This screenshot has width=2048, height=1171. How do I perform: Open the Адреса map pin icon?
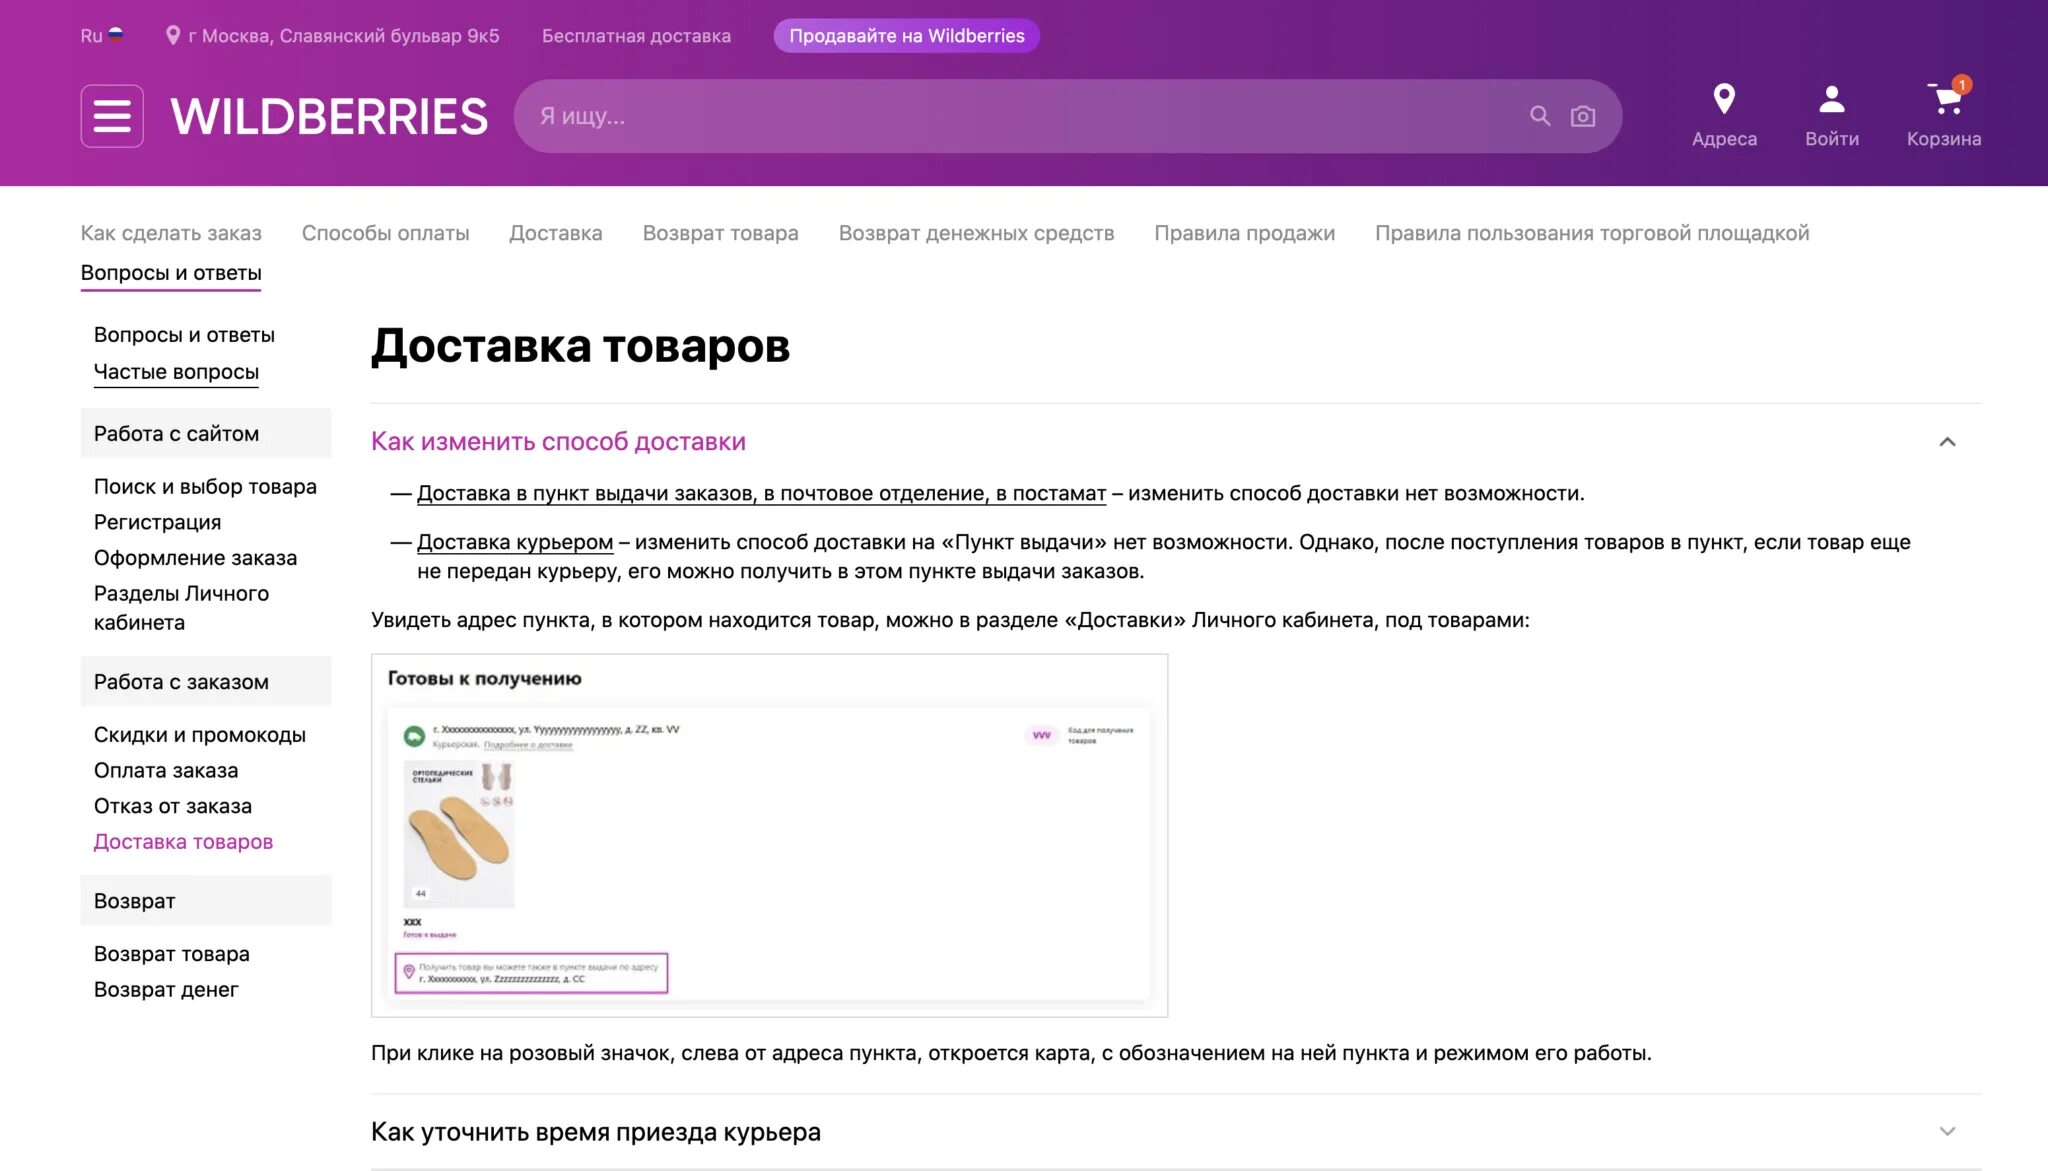click(1723, 99)
